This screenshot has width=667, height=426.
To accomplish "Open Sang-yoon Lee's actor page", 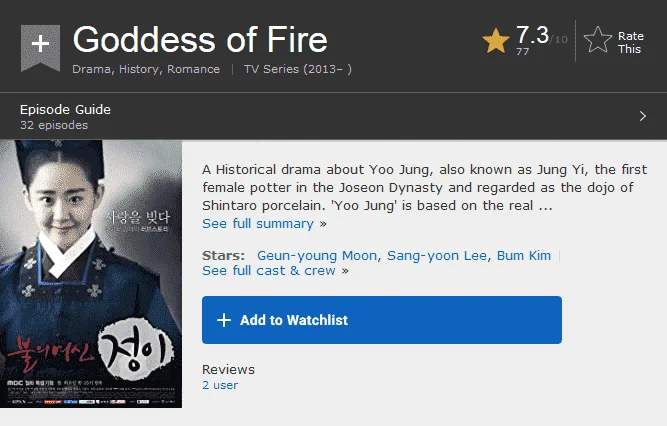I will click(x=437, y=255).
